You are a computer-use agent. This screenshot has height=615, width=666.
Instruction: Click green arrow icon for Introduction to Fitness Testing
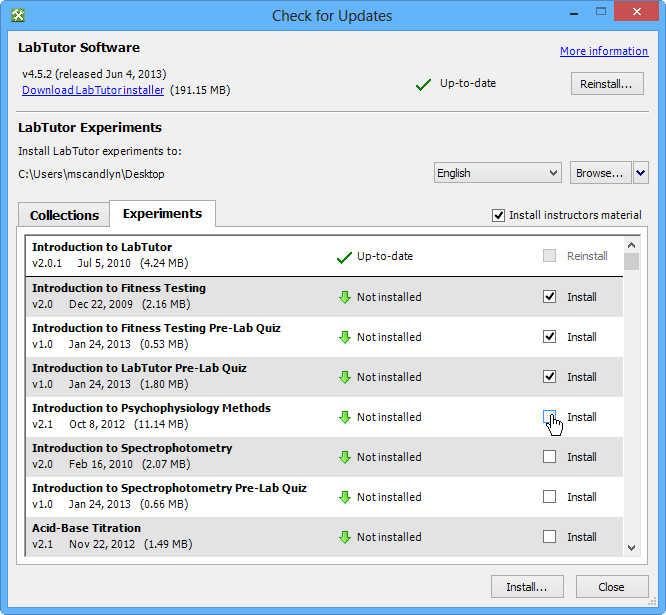pos(345,297)
